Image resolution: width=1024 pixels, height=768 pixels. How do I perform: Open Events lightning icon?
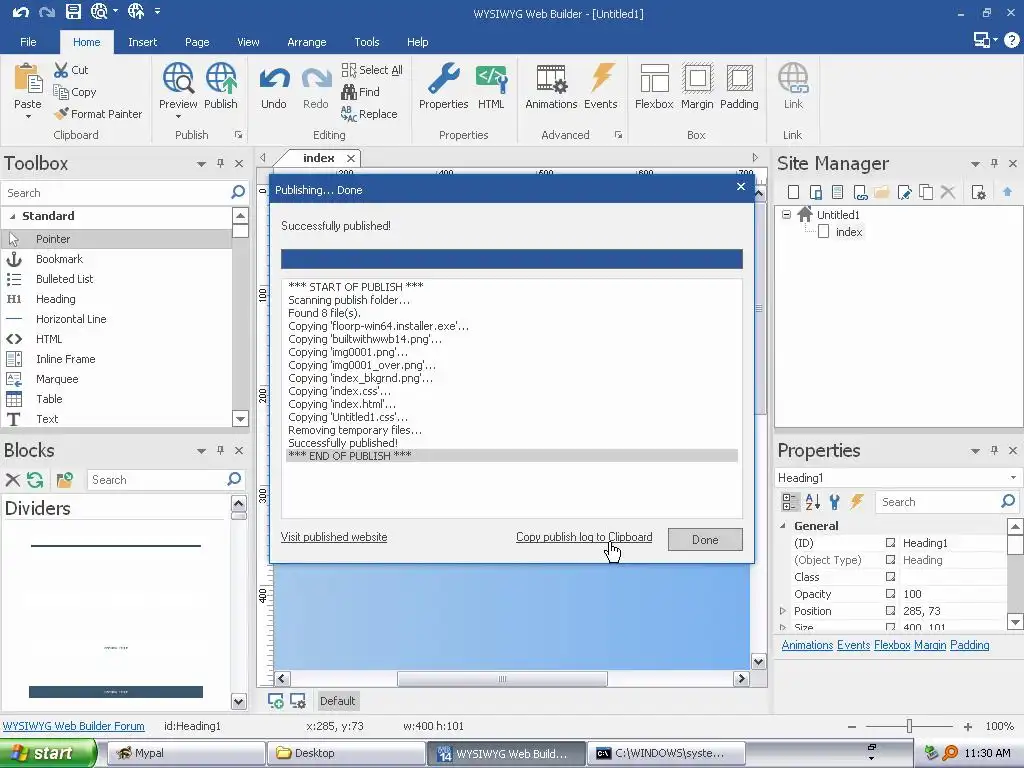601,78
